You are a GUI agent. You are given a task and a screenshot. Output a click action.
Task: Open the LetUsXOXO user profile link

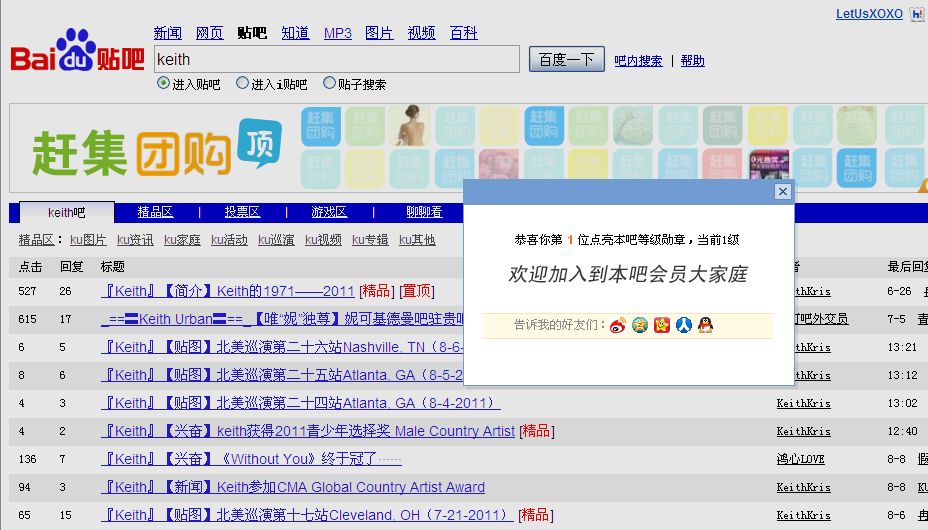coord(869,14)
